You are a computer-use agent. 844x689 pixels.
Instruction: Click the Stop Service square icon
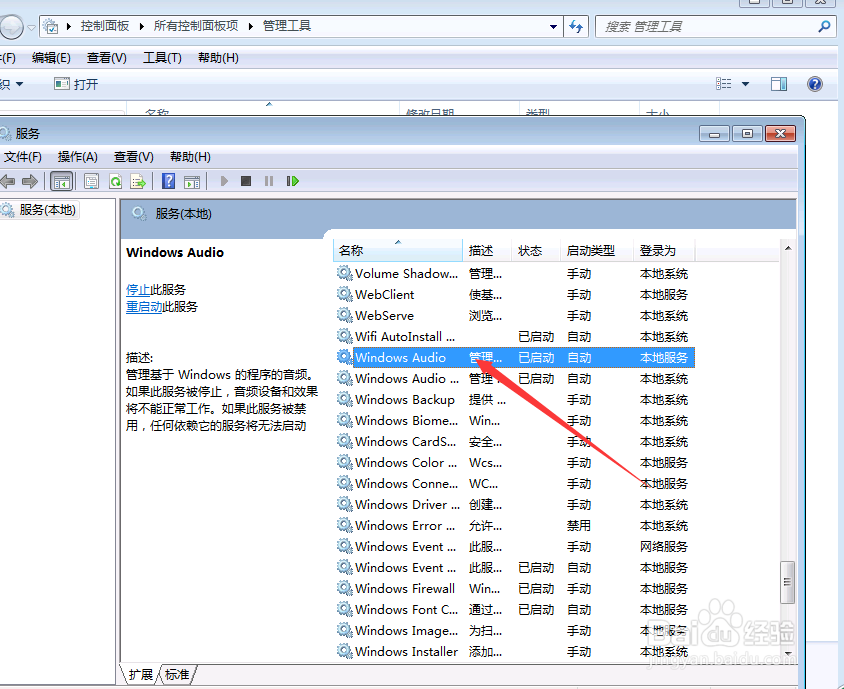(x=246, y=181)
